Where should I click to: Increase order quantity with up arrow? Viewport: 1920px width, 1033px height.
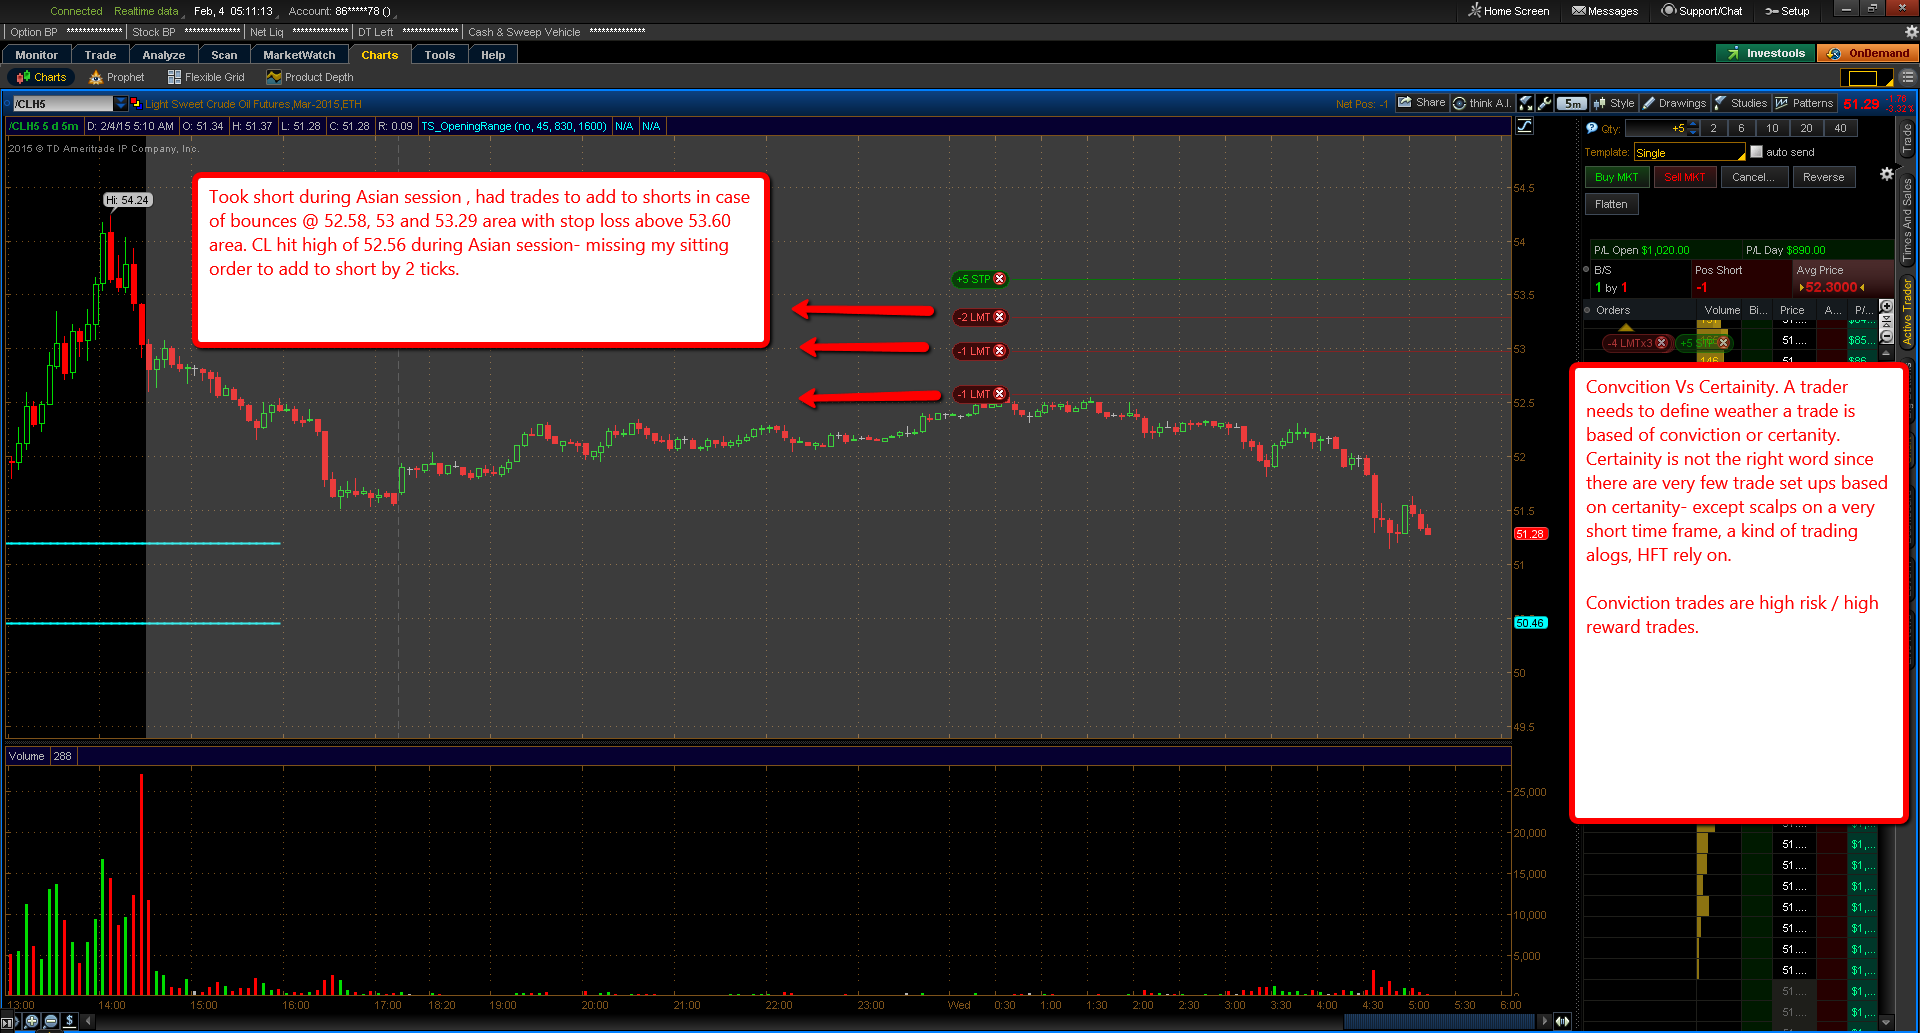1693,125
